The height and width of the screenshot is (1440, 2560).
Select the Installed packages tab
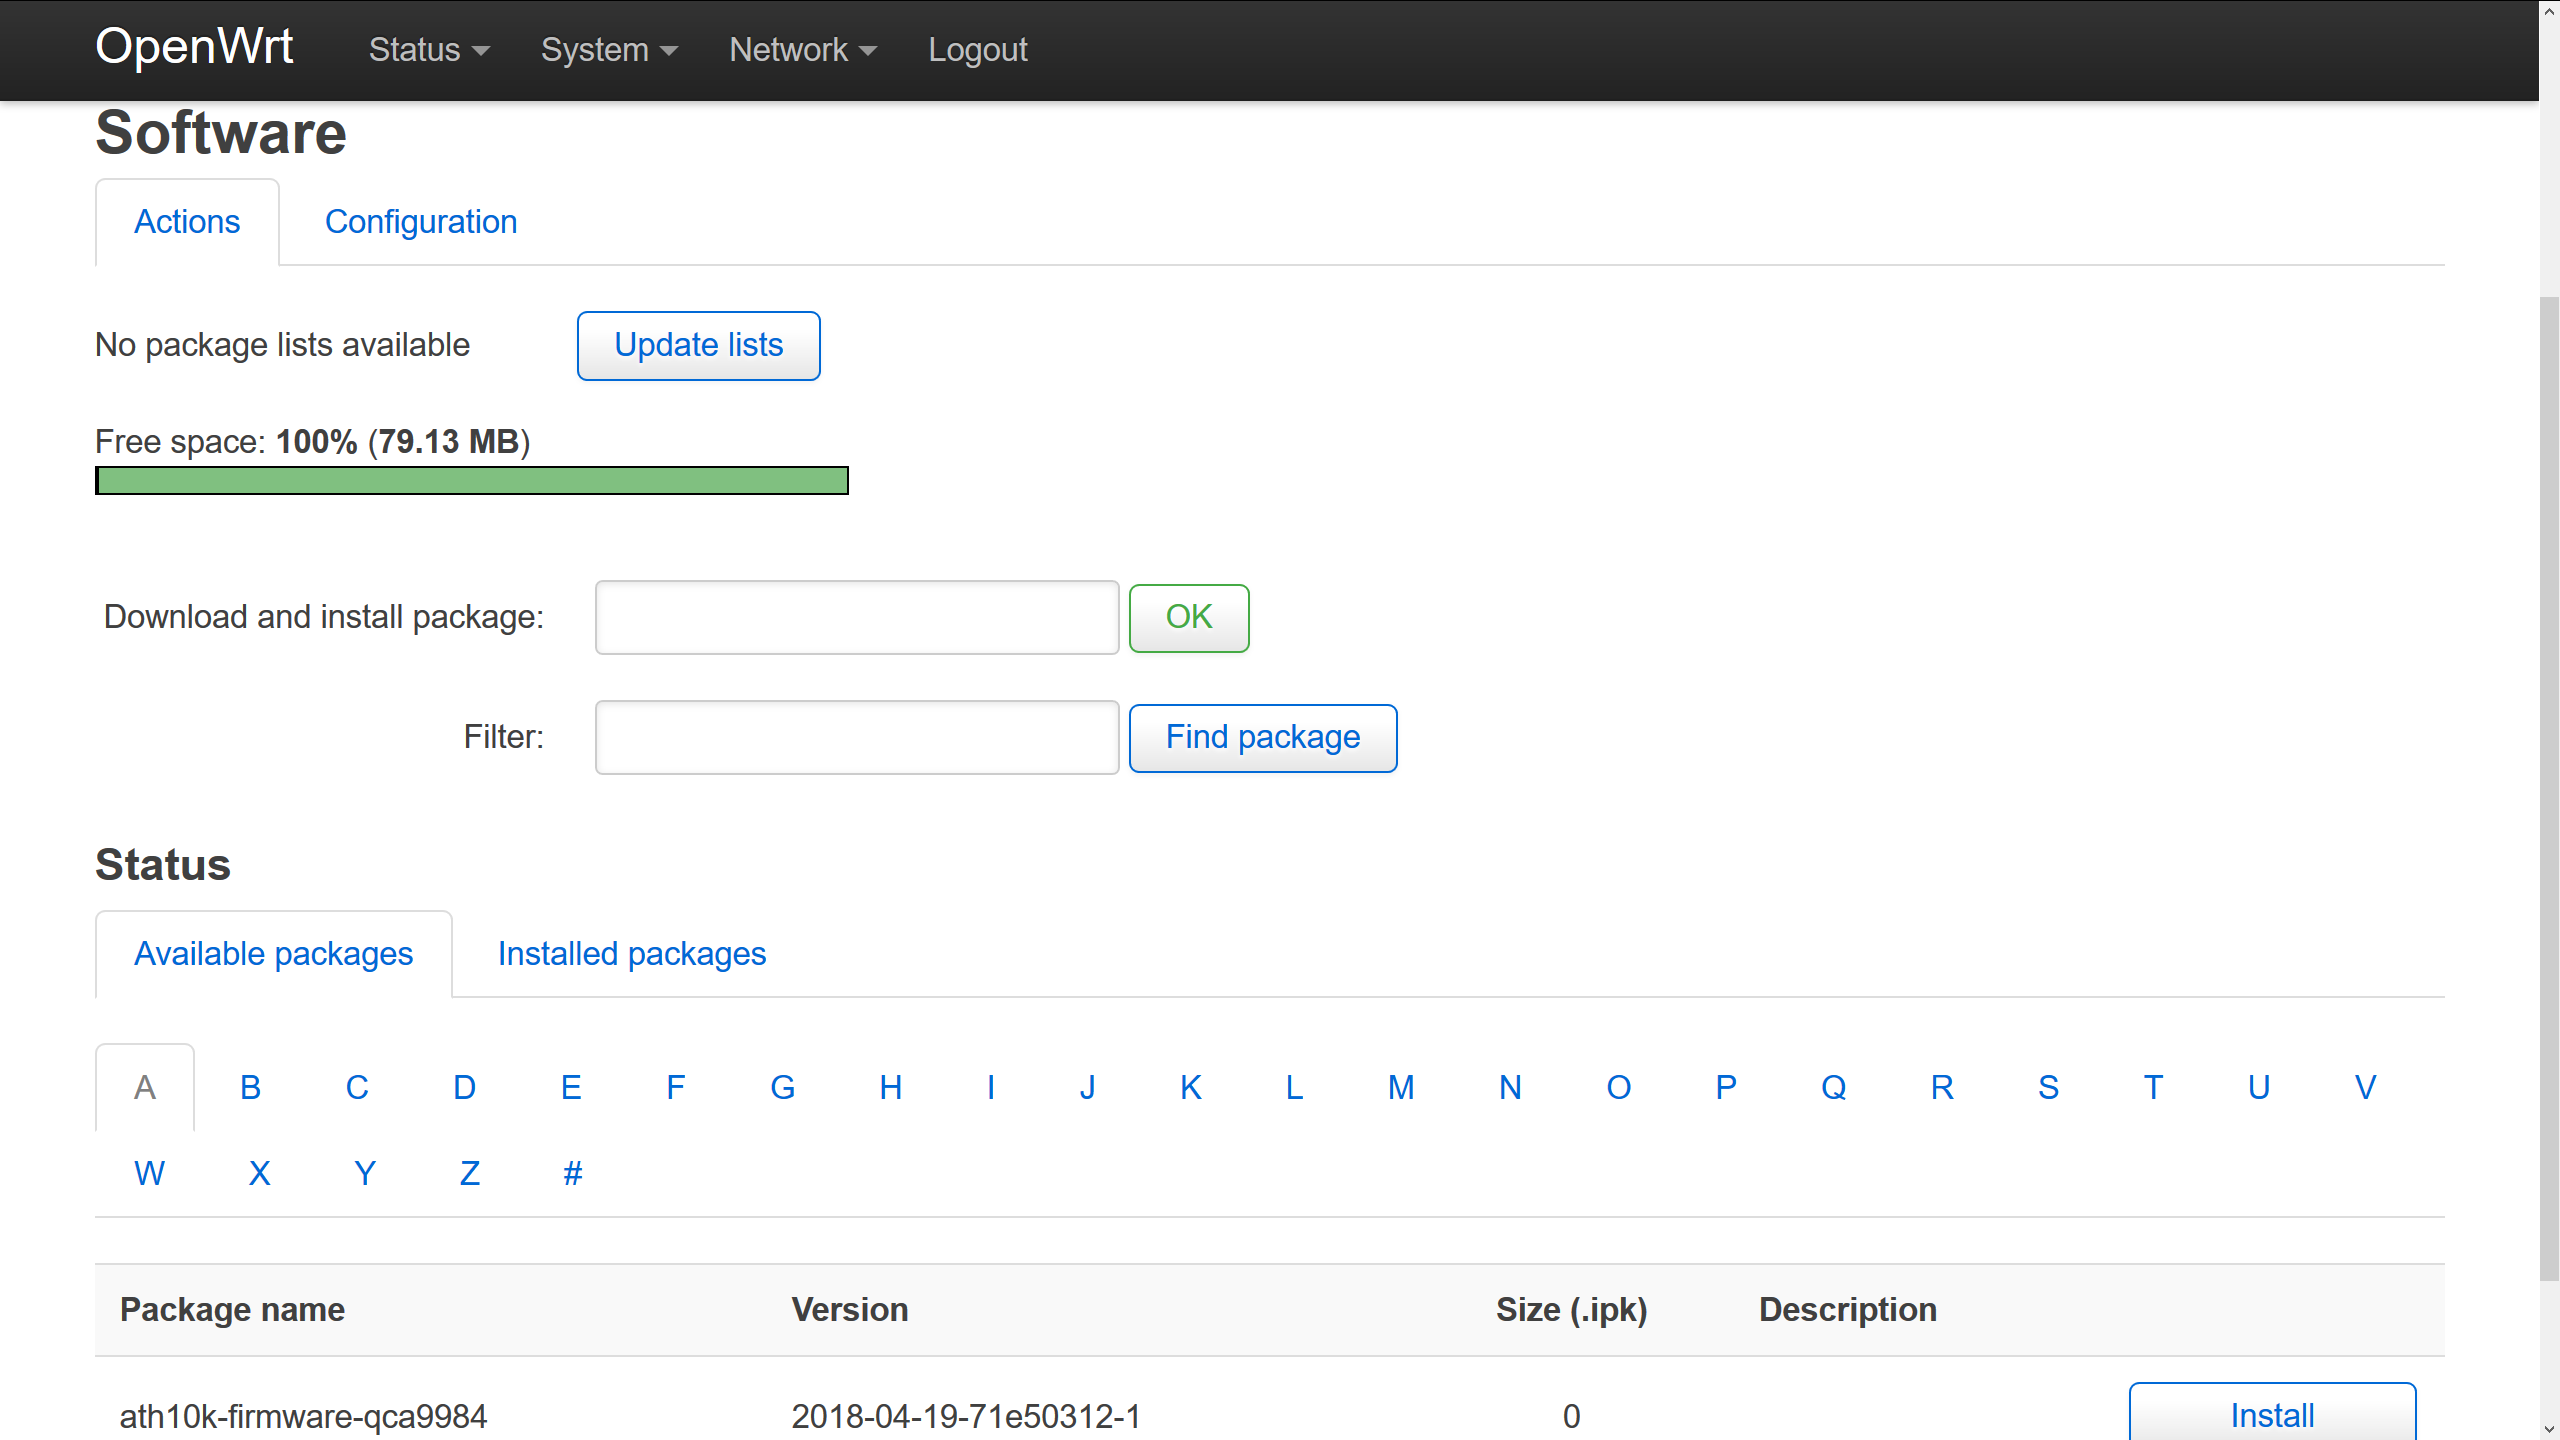pyautogui.click(x=632, y=954)
